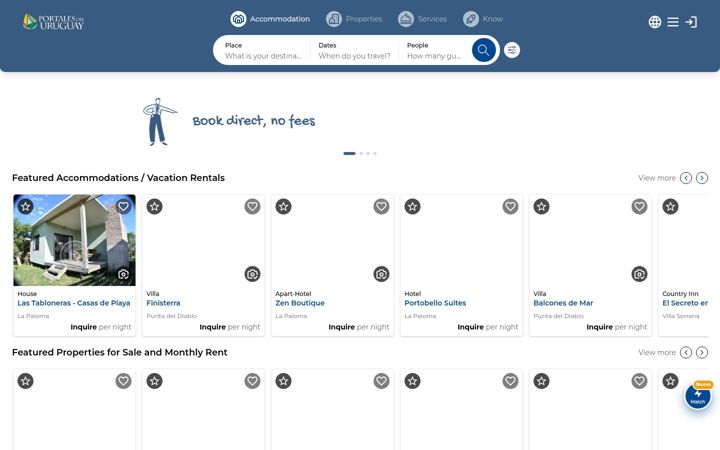720x450 pixels.
Task: Open the Match floating button
Action: 698,396
